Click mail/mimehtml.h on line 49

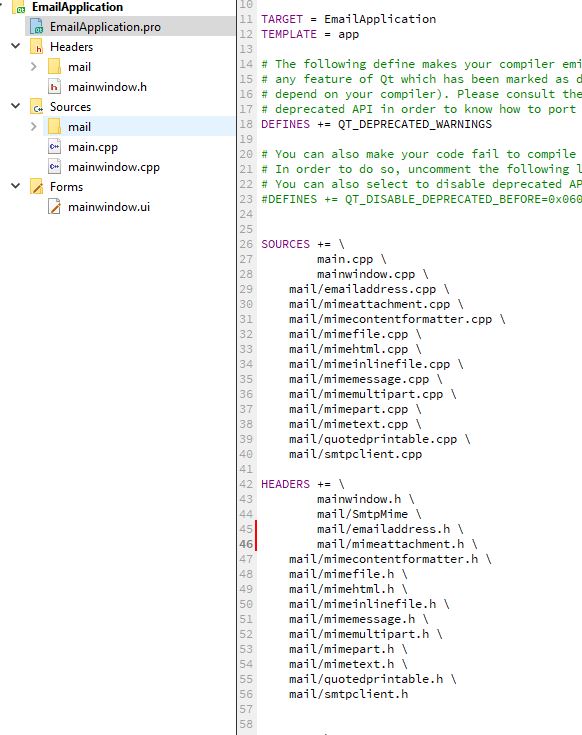point(342,589)
